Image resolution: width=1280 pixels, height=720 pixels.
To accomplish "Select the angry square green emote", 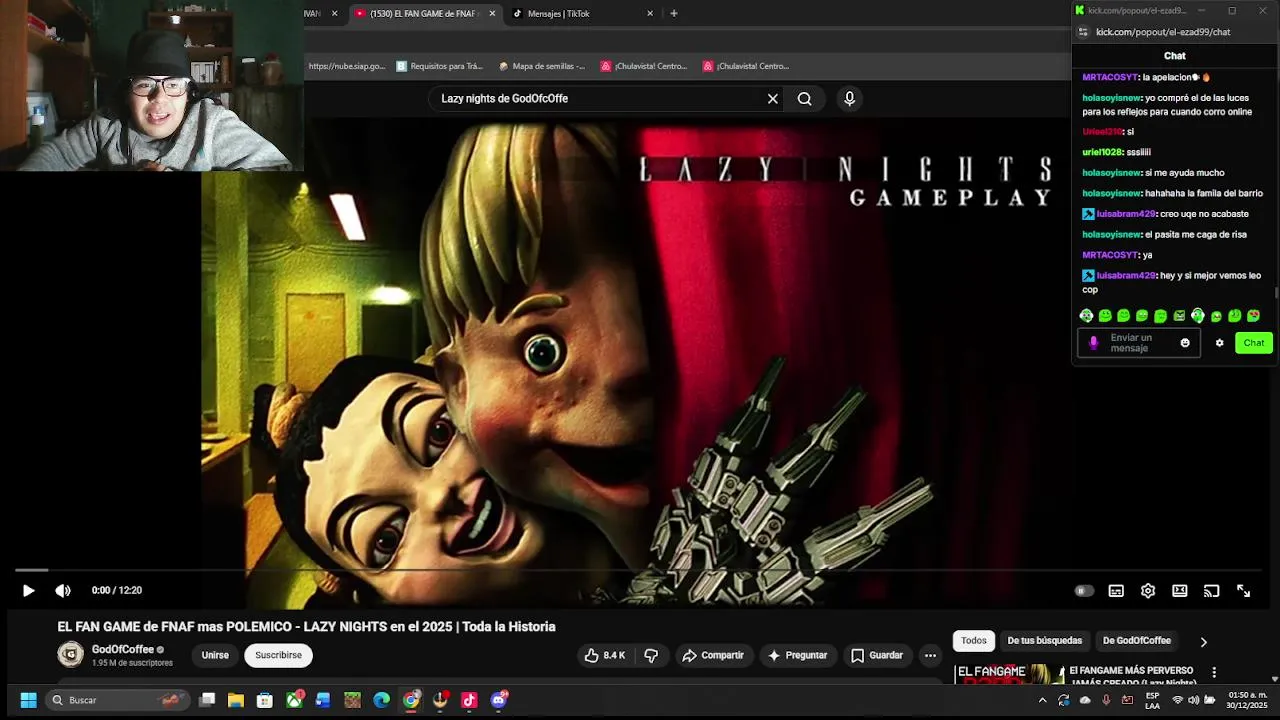I will (1179, 316).
